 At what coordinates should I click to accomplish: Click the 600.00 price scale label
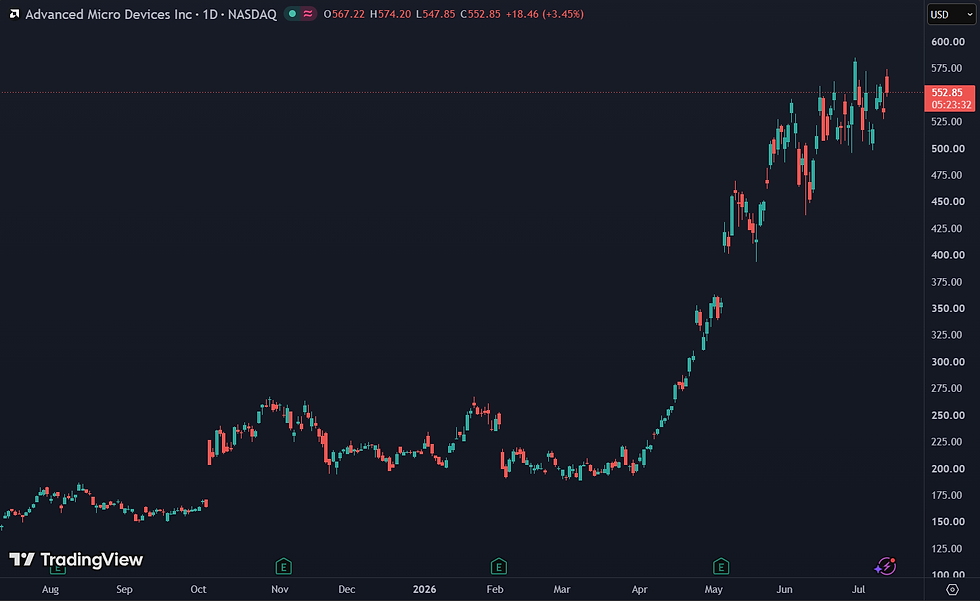[x=948, y=41]
